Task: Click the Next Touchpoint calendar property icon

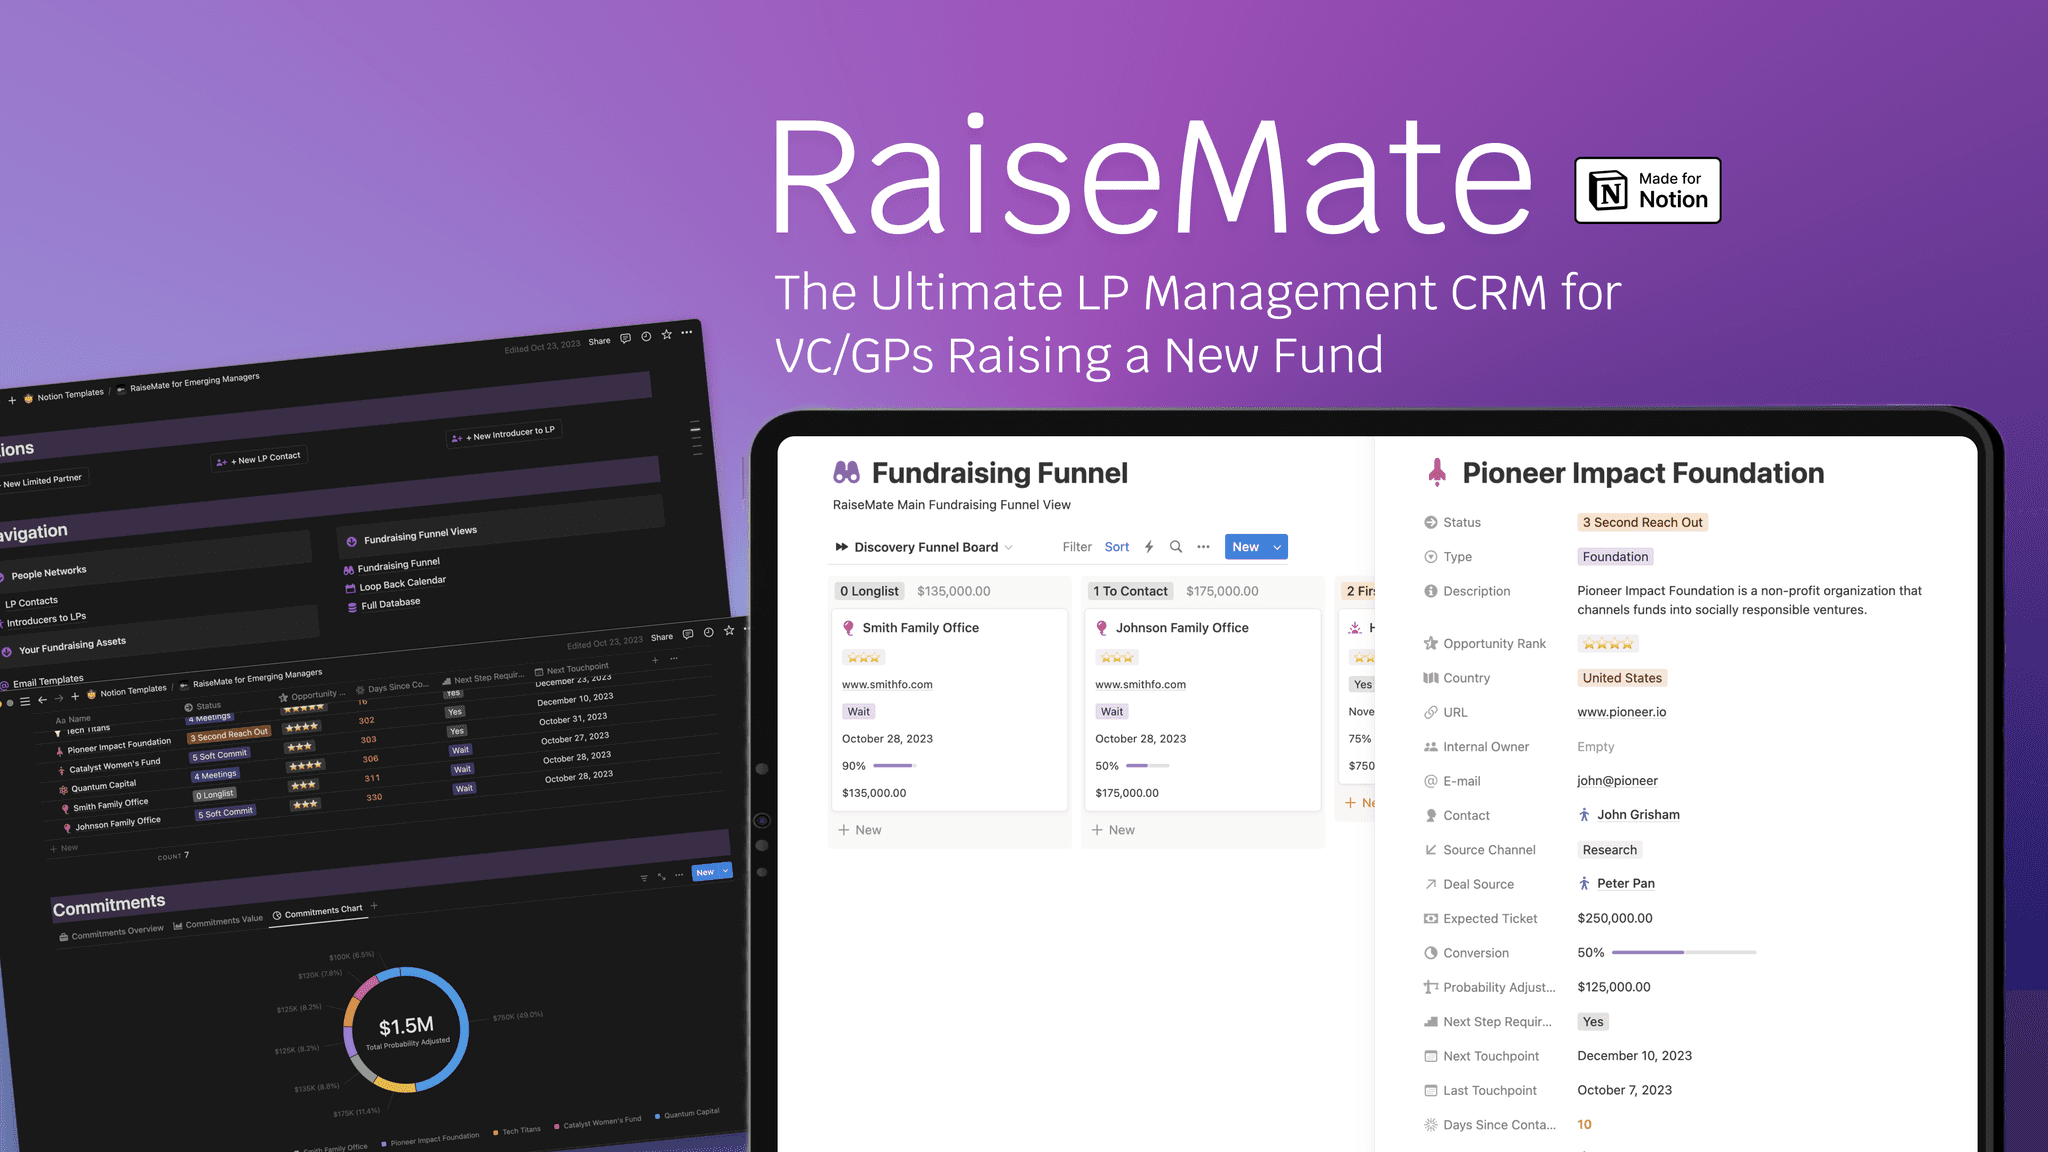Action: coord(1430,1056)
